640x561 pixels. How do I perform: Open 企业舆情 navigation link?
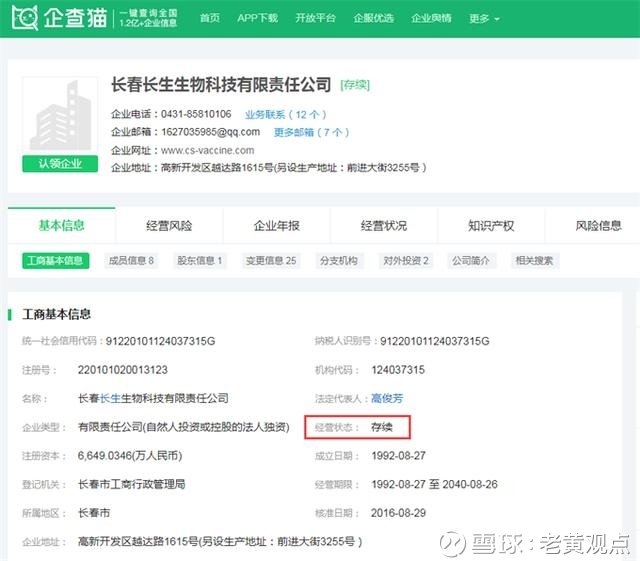coord(431,18)
